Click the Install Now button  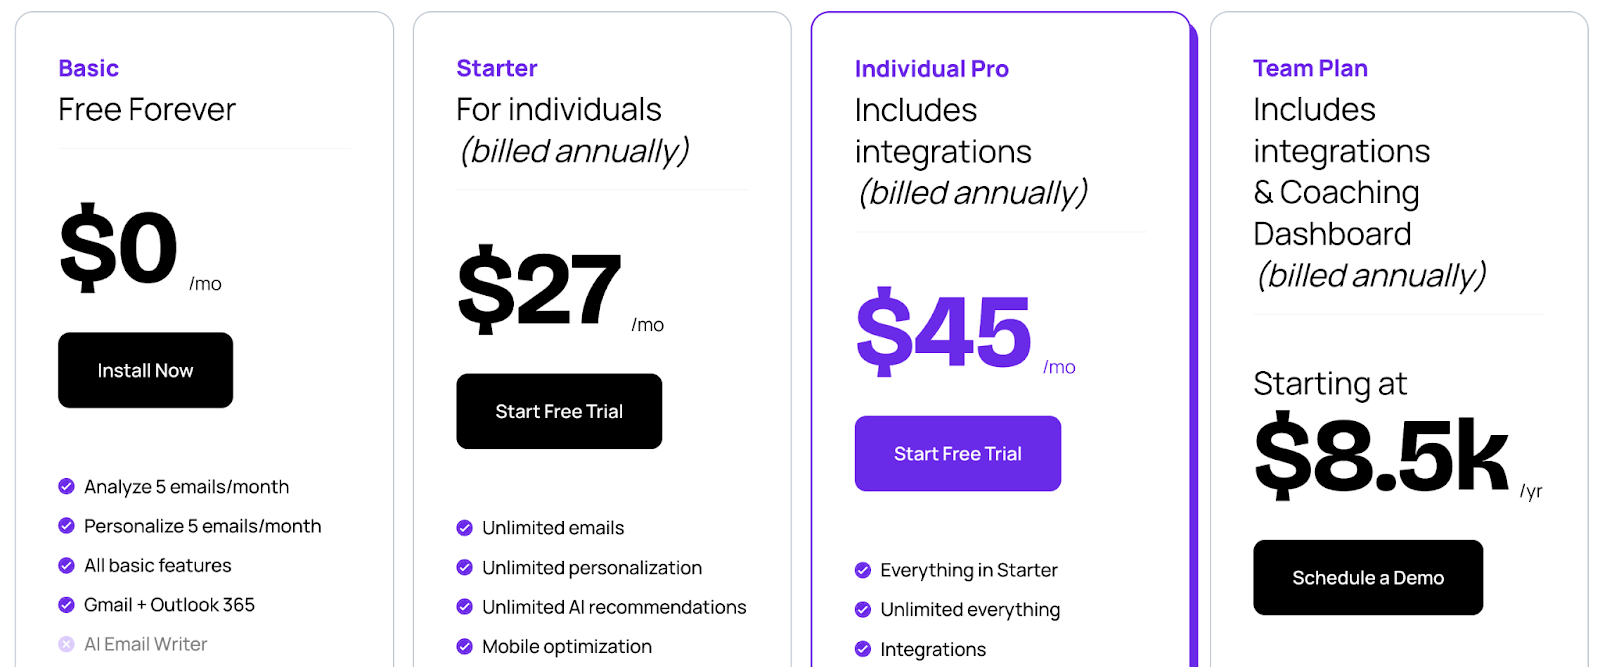click(145, 370)
